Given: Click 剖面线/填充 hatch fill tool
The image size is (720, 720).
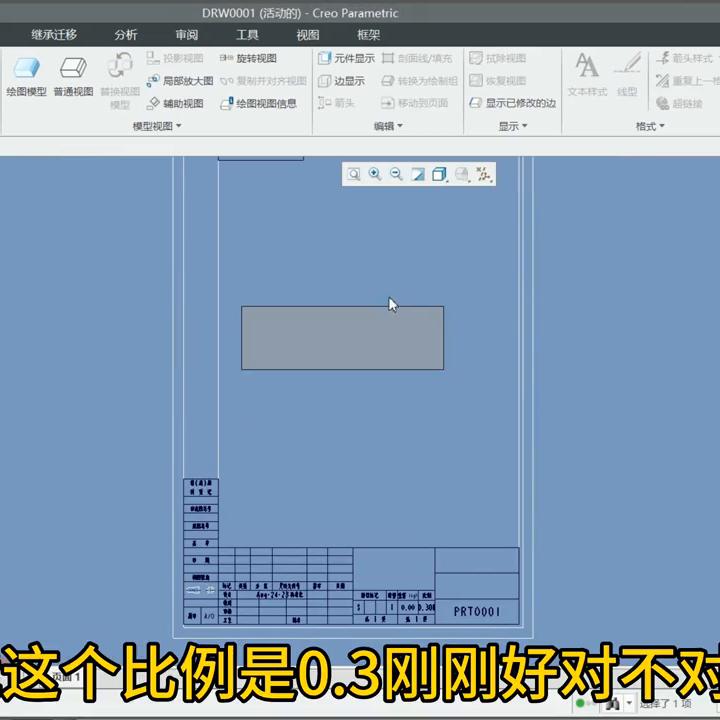Looking at the screenshot, I should [x=417, y=58].
